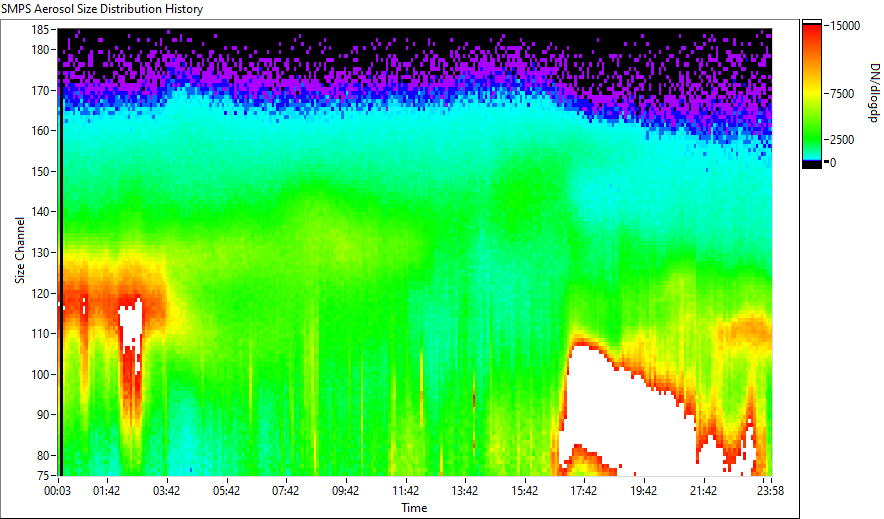The width and height of the screenshot is (884, 519).
Task: Click the 17:42 time tick label
Action: tap(584, 491)
